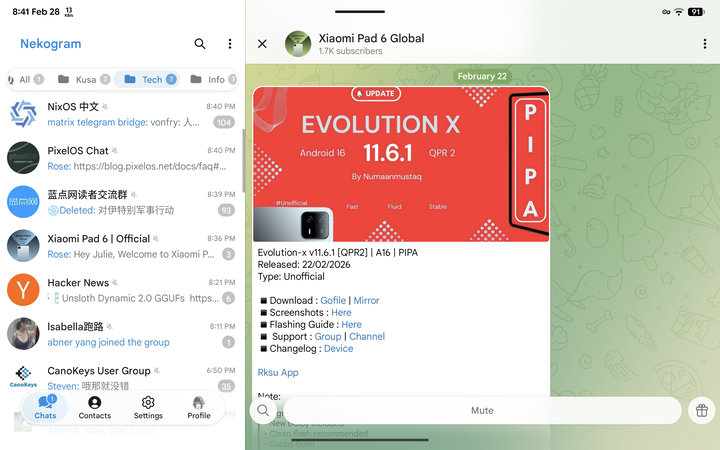720x450 pixels.
Task: Switch to the Info folder tab
Action: (213, 79)
